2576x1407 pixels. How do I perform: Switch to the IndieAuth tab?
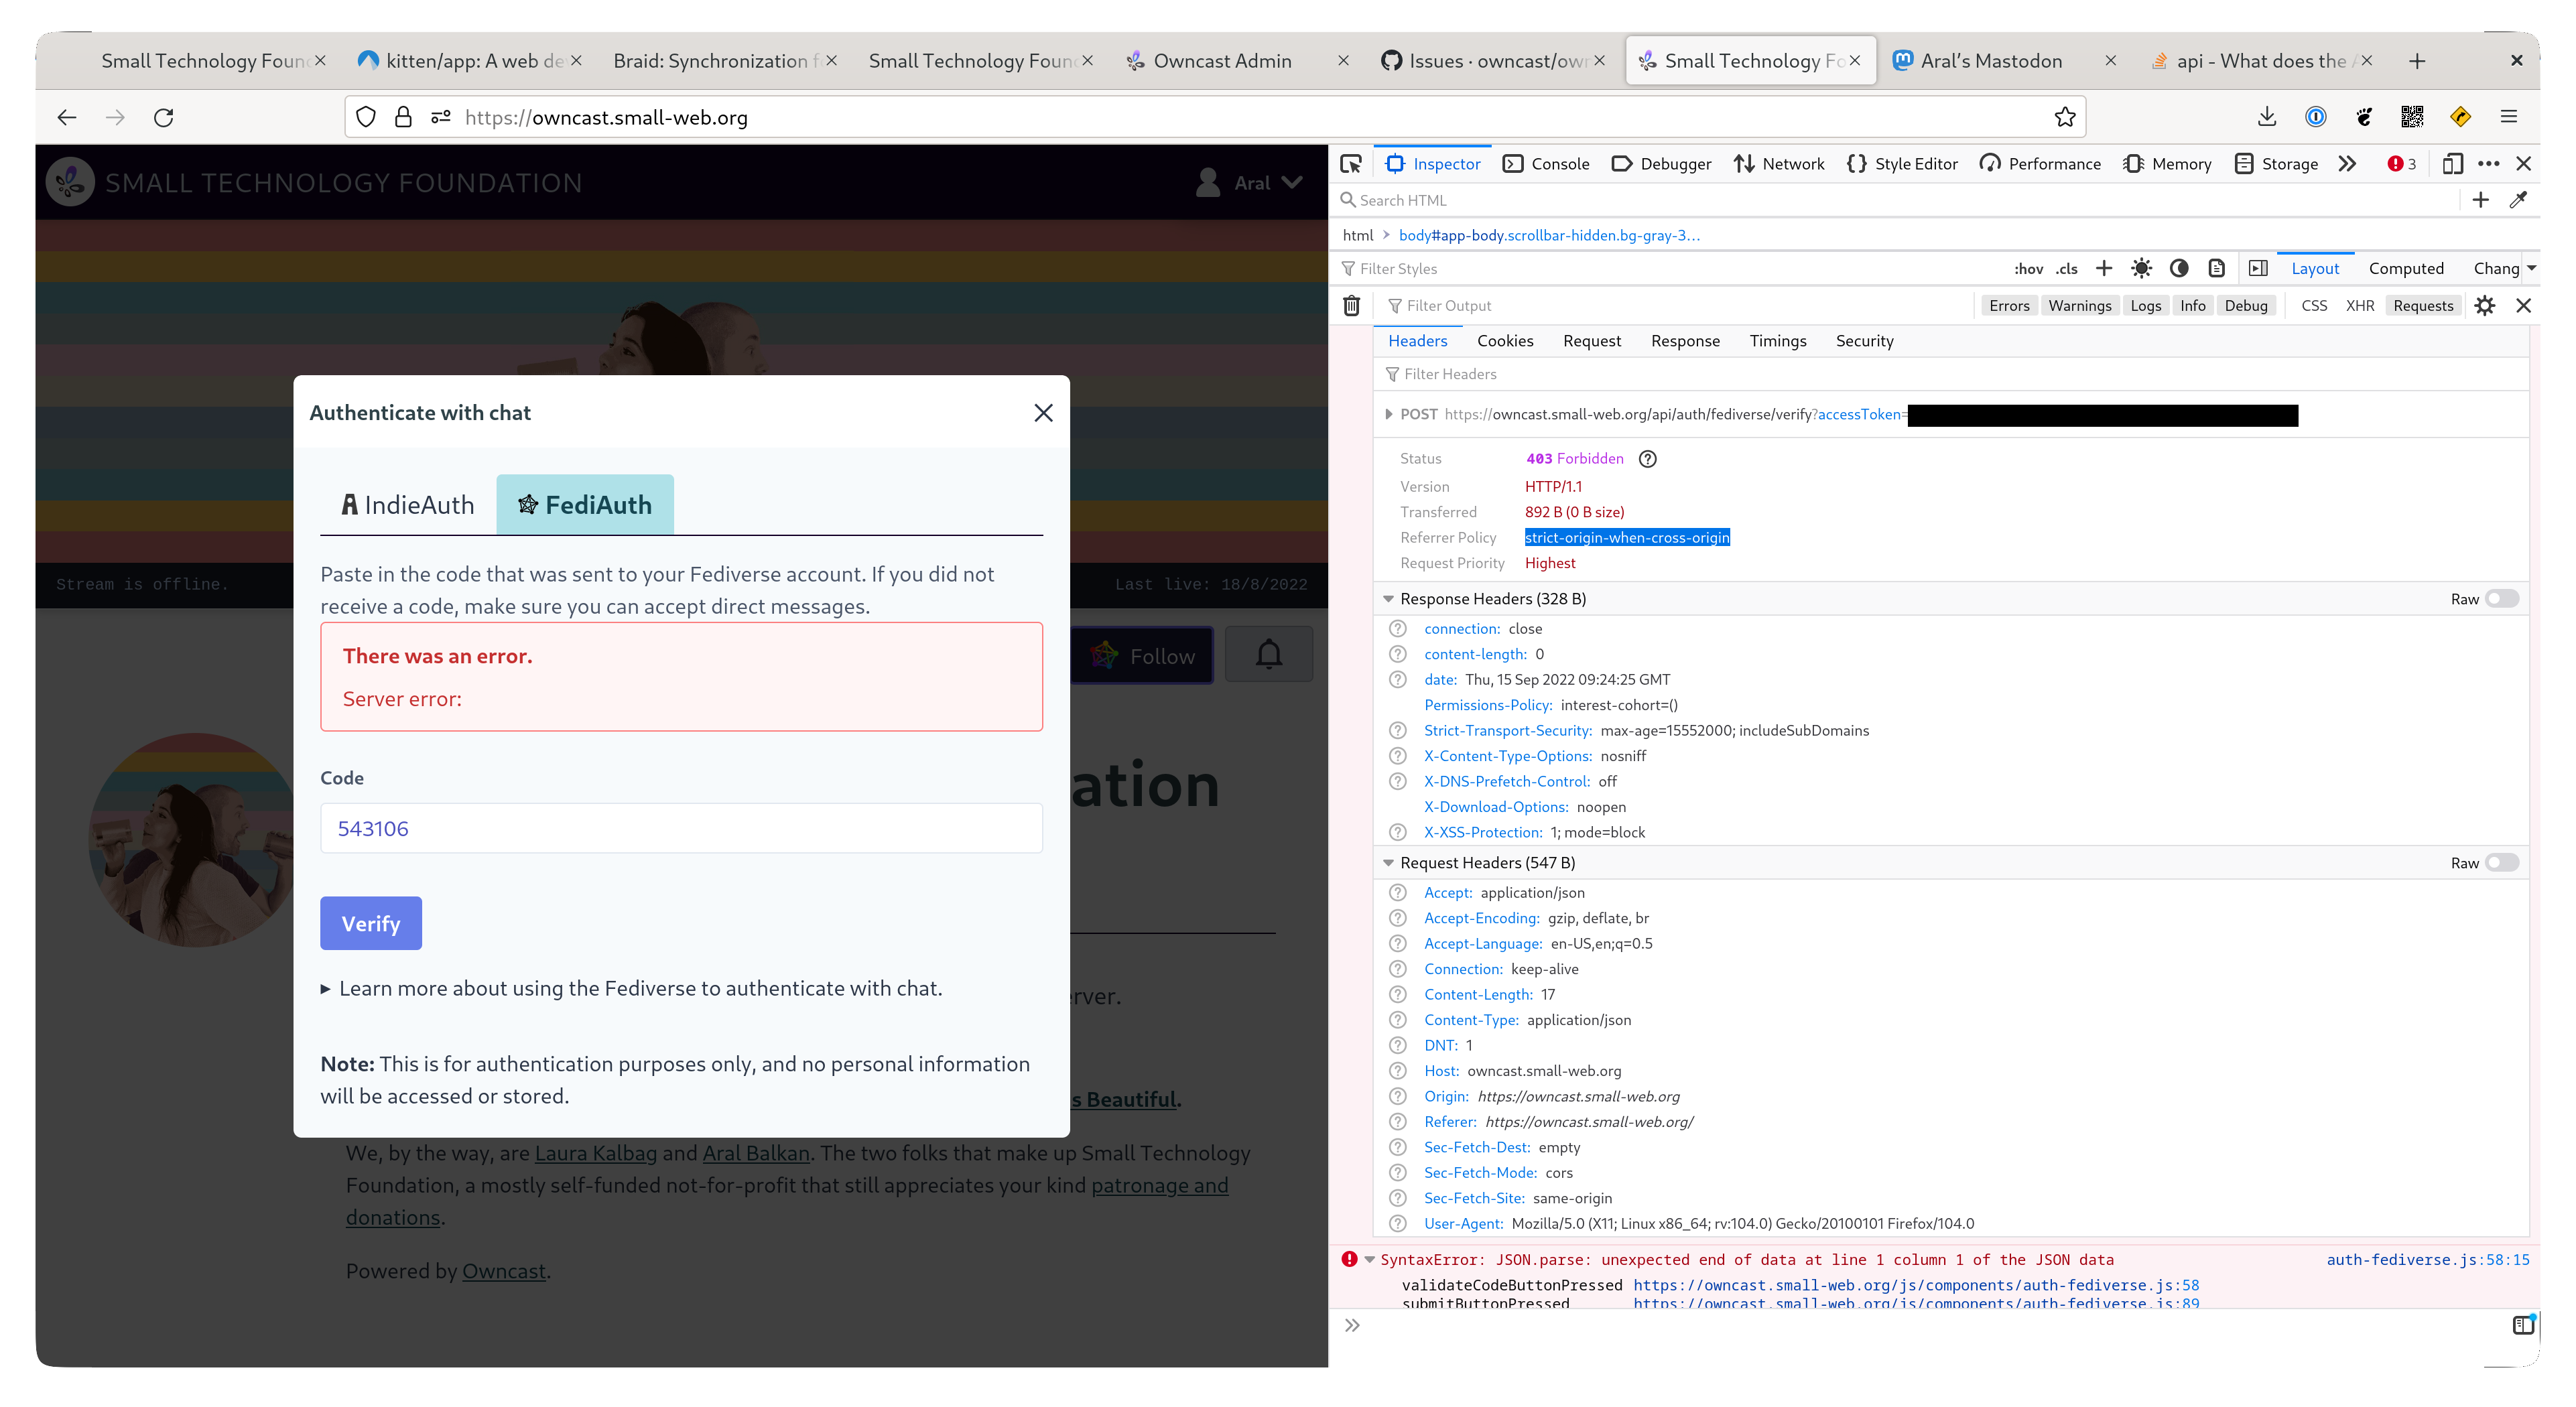point(407,504)
